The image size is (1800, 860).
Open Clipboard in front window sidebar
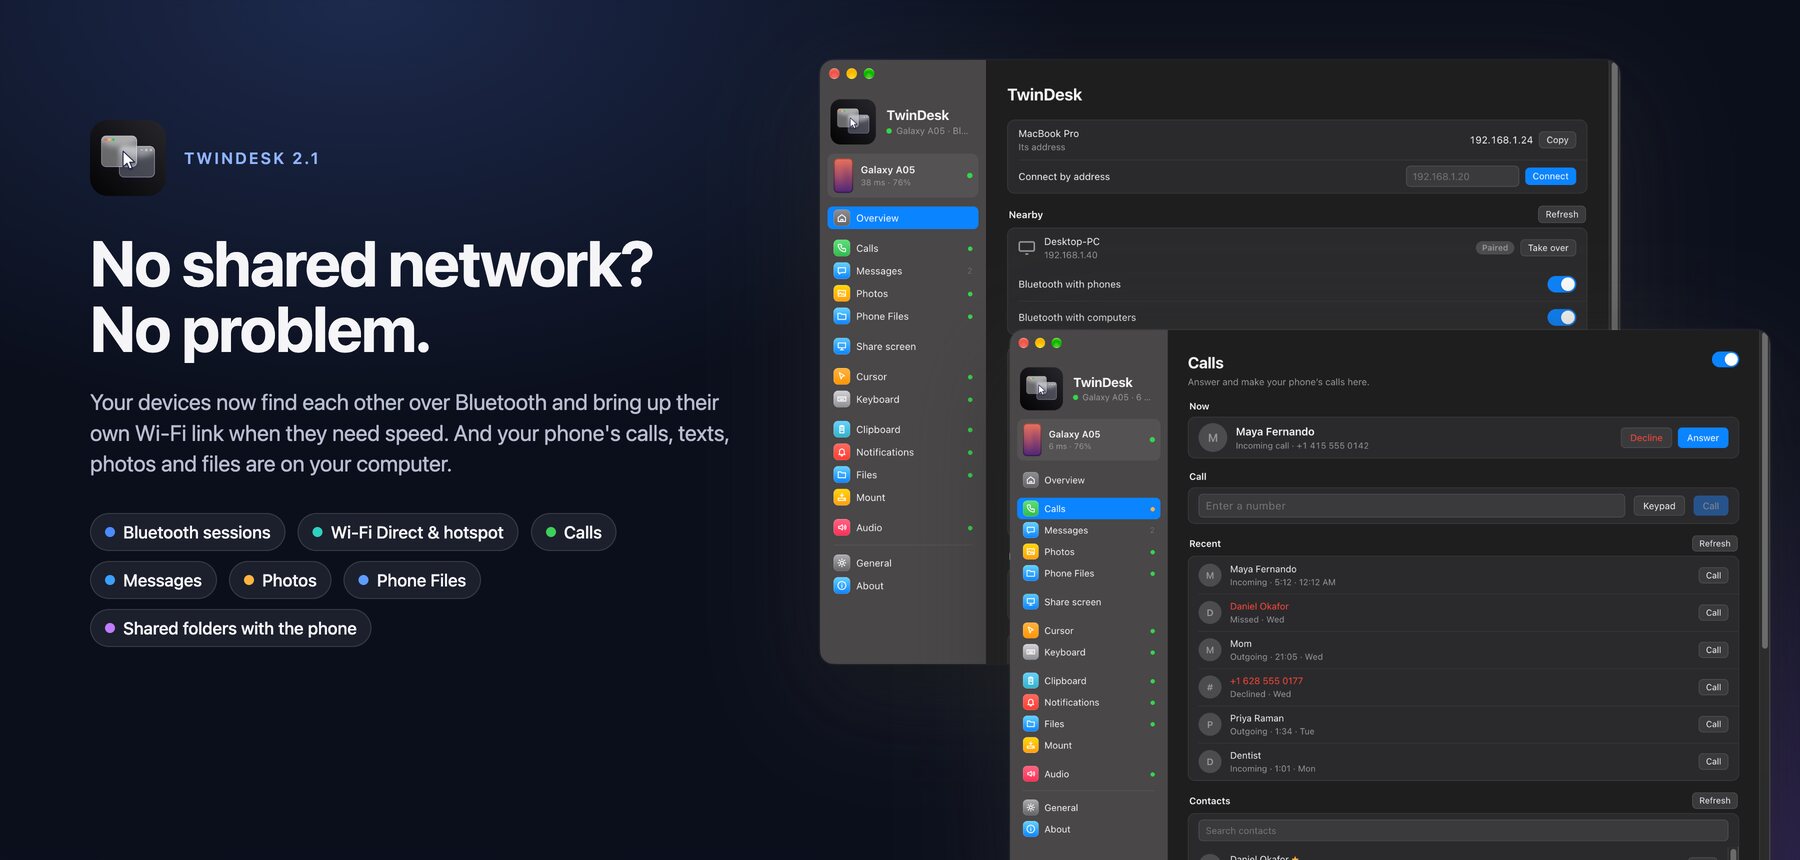(1088, 681)
